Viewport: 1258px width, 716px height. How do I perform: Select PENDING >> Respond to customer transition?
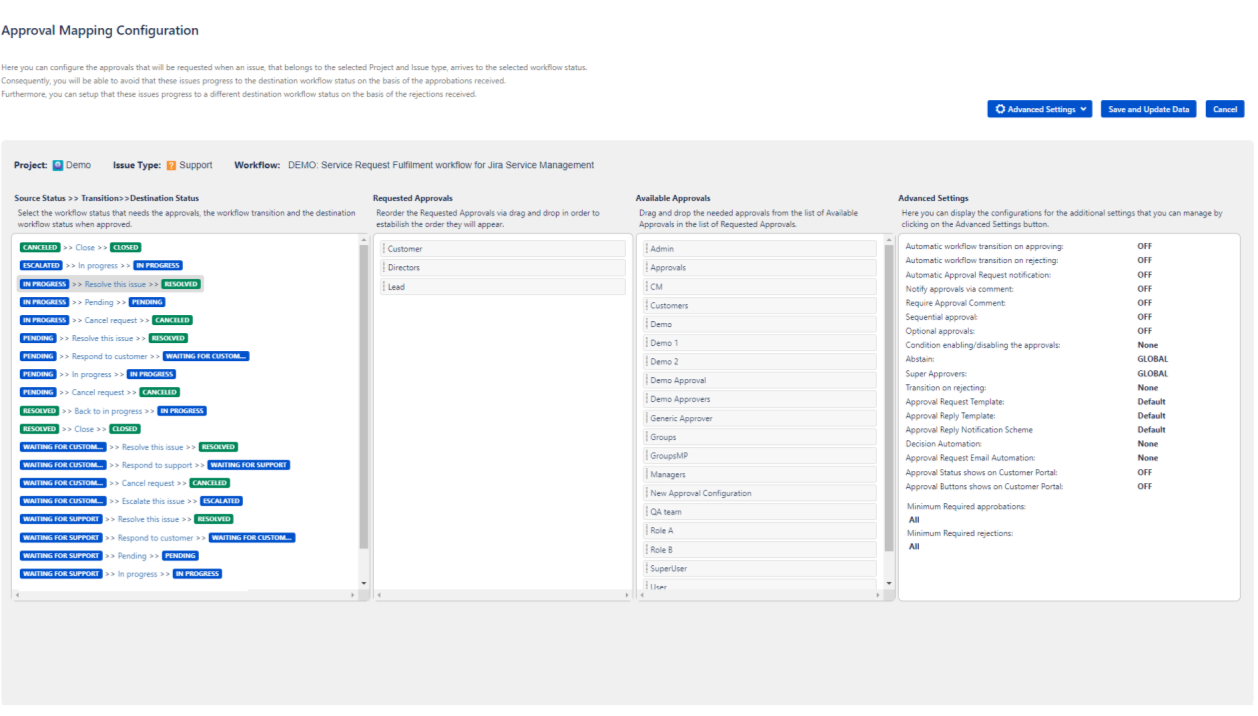click(x=134, y=356)
